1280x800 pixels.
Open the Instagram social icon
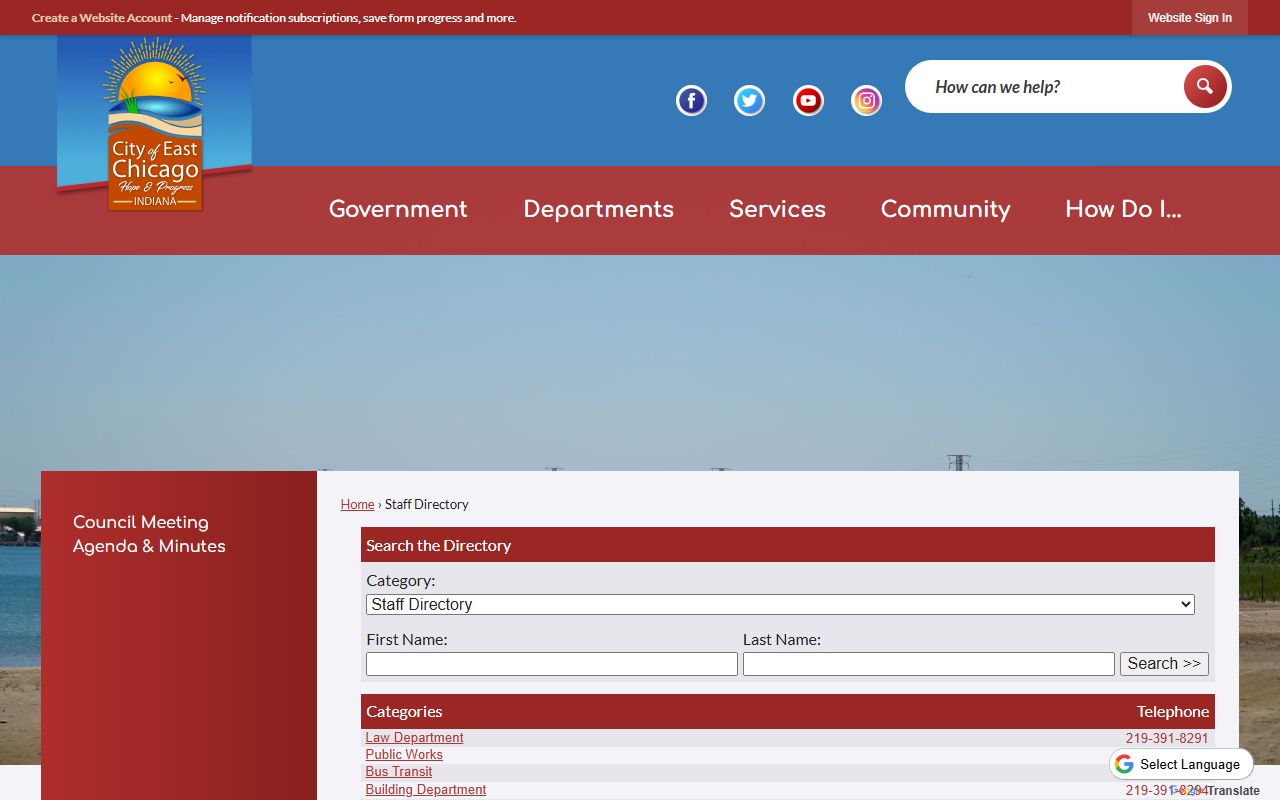tap(866, 101)
